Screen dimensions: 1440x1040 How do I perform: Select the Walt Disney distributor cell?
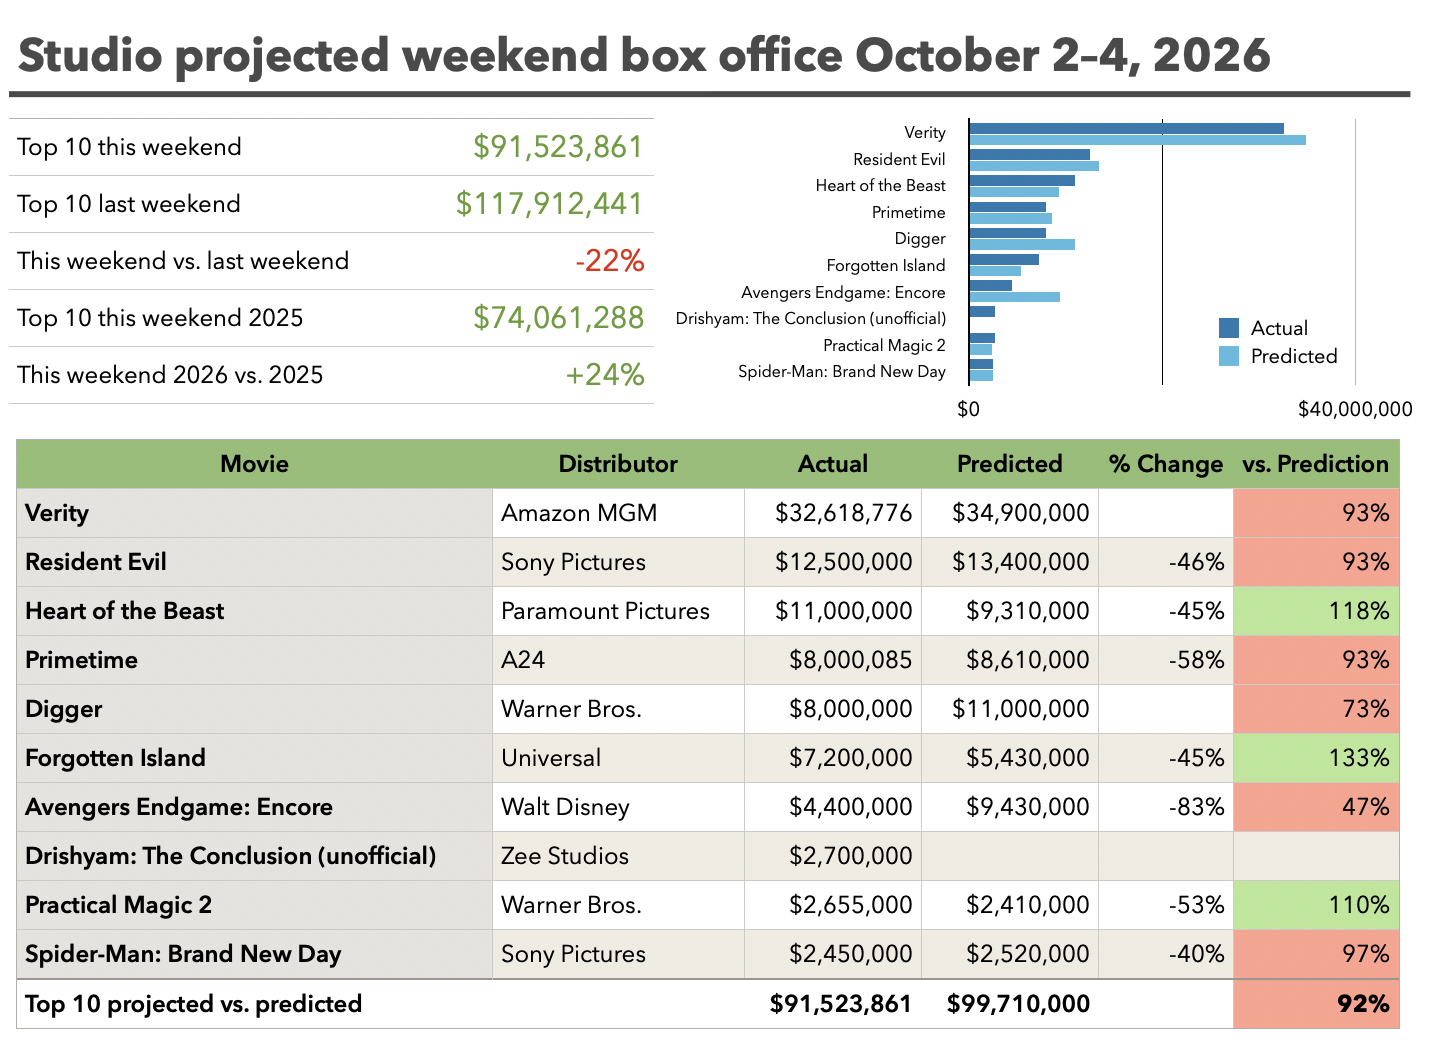(618, 807)
